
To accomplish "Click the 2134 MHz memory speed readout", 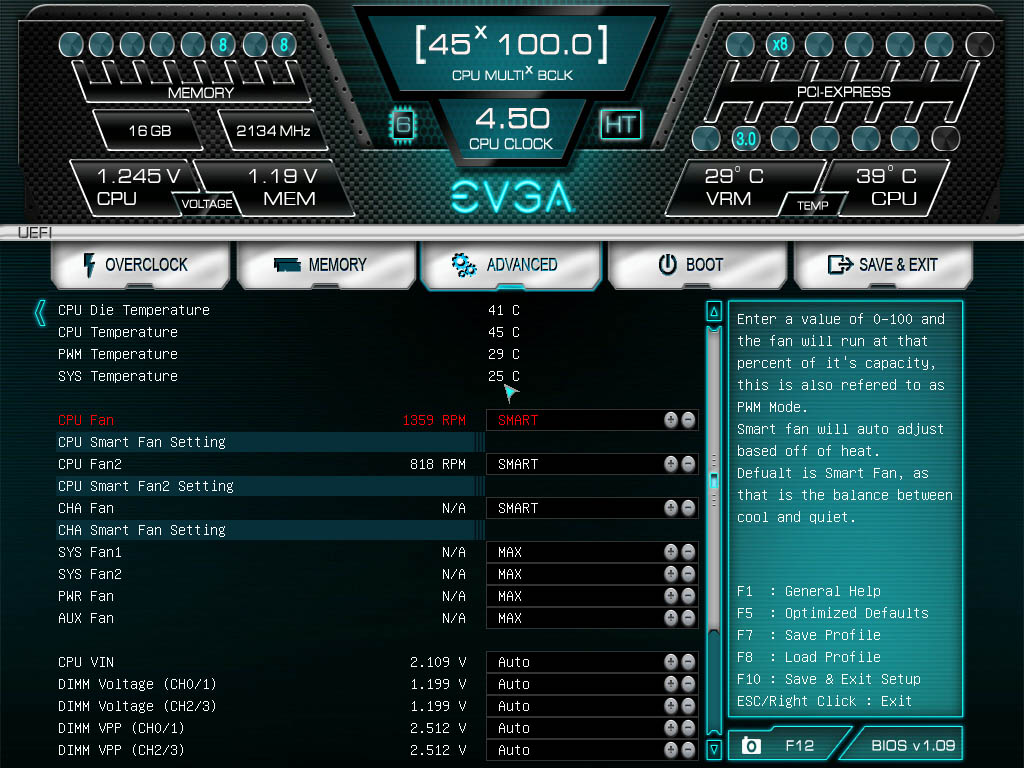I will click(x=273, y=131).
